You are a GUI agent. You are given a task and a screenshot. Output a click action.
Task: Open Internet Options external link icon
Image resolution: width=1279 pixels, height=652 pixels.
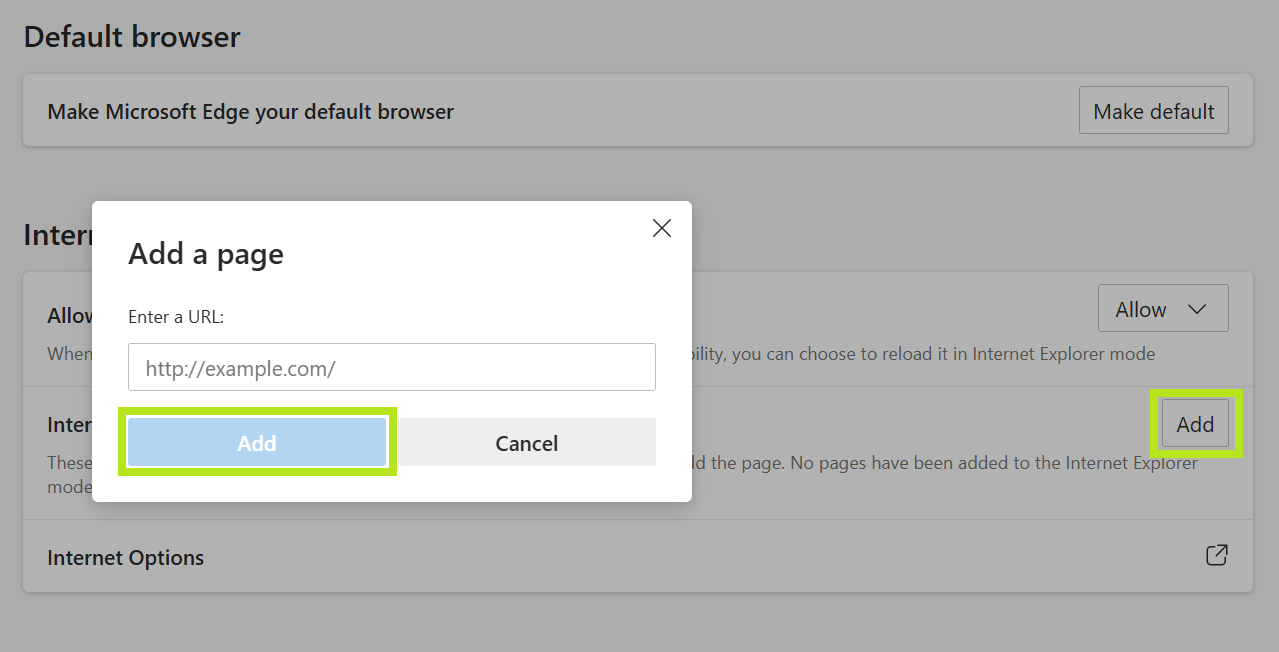[1216, 555]
